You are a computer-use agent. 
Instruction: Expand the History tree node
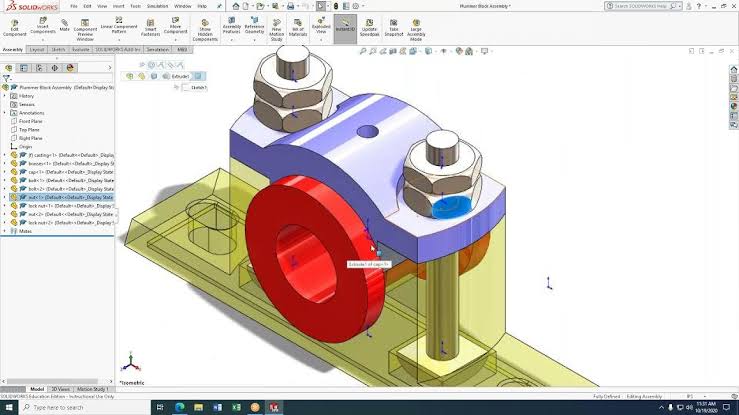point(4,96)
